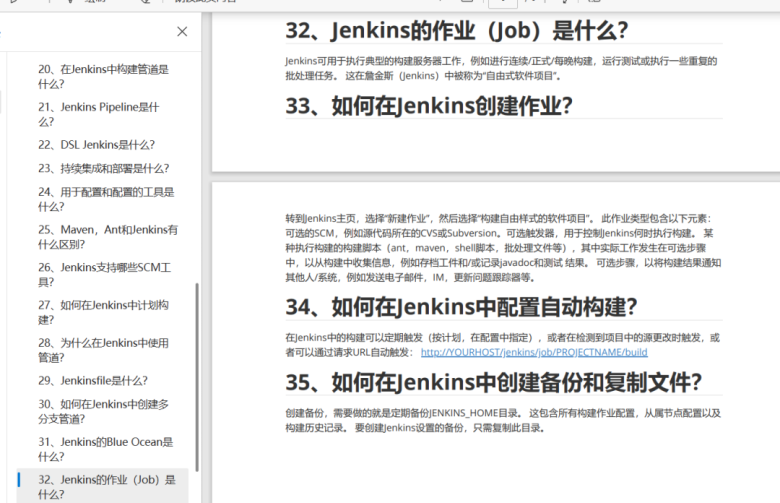Viewport: 780px width, 503px height.
Task: Select outline item 28 为什么在Jenkins中使用管道
Action: click(103, 350)
